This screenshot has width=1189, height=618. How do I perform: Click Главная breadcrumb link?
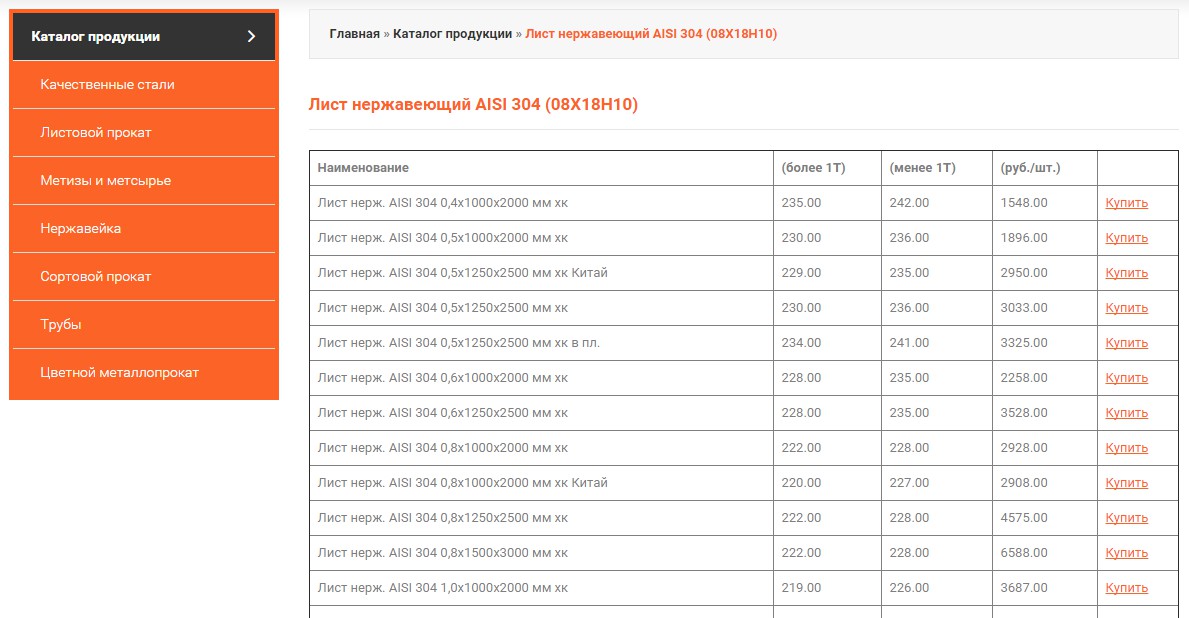tap(354, 34)
